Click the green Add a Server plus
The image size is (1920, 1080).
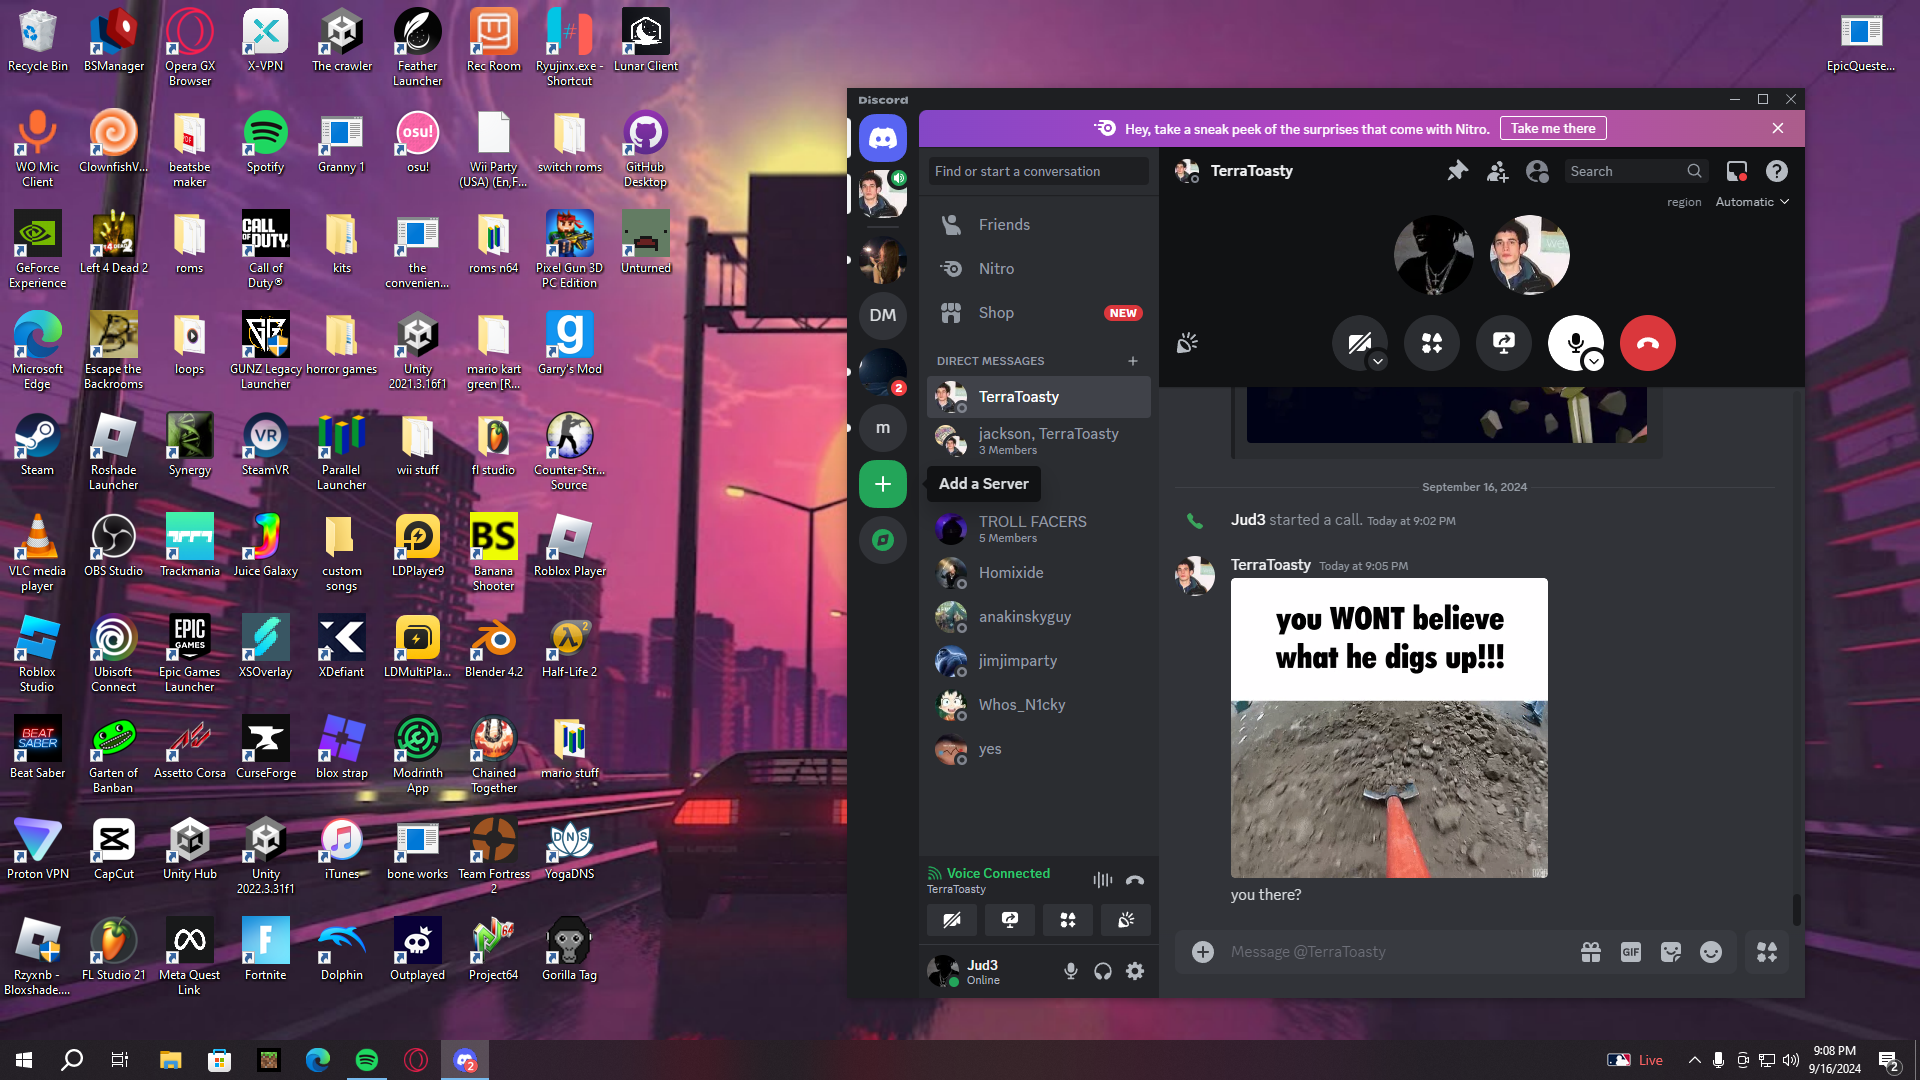coord(882,484)
